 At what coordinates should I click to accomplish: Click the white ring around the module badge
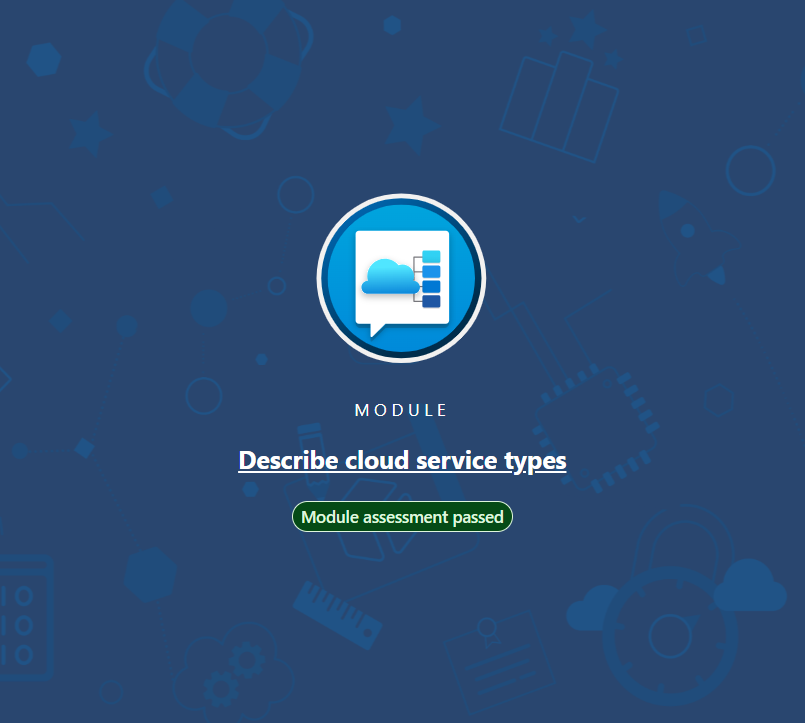[x=322, y=278]
